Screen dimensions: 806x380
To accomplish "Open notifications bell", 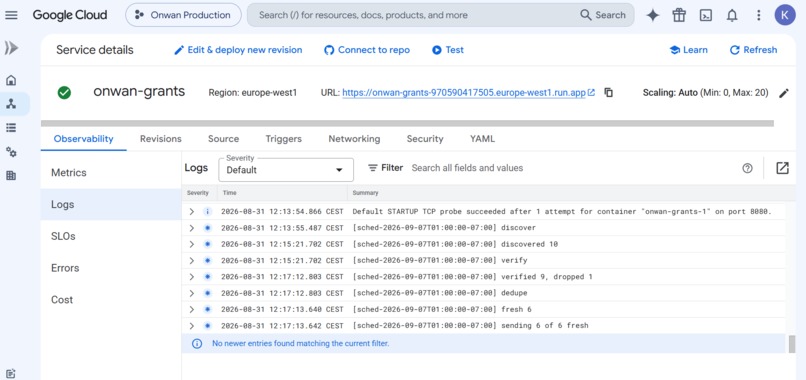I will [x=732, y=15].
